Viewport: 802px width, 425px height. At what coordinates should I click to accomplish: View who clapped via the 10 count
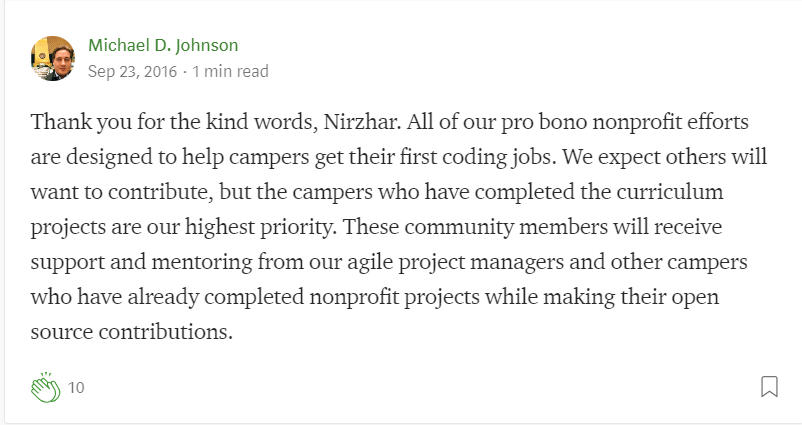pos(76,388)
